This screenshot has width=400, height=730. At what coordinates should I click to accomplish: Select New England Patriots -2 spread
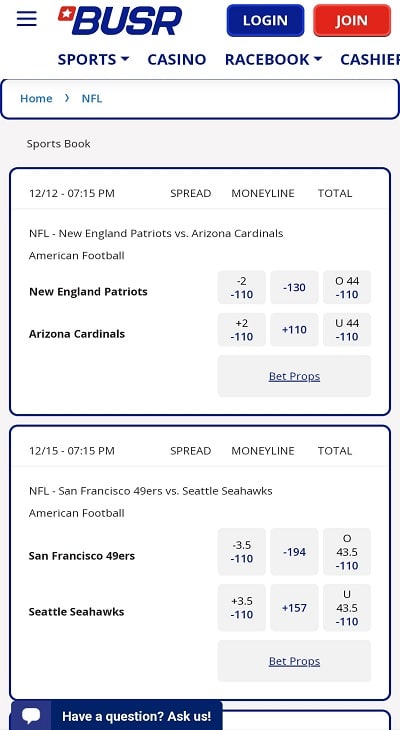(x=242, y=287)
